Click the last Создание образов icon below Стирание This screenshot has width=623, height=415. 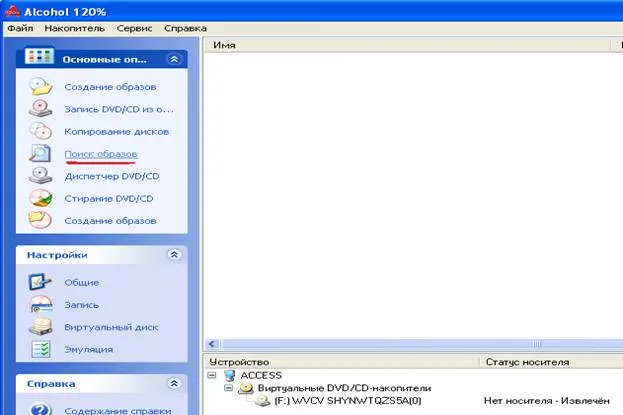tap(40, 220)
